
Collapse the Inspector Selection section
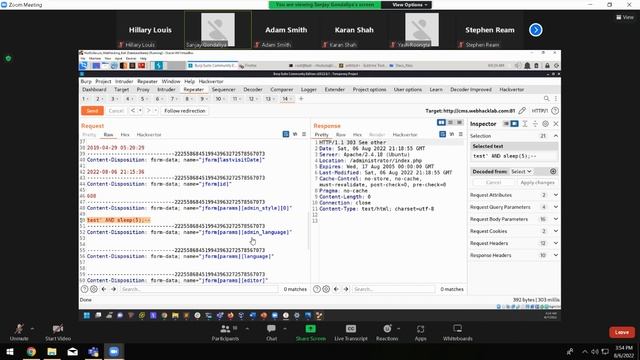(x=556, y=136)
